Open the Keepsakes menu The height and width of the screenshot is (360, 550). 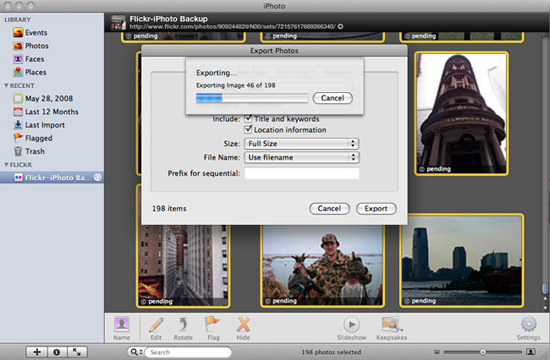[x=391, y=328]
